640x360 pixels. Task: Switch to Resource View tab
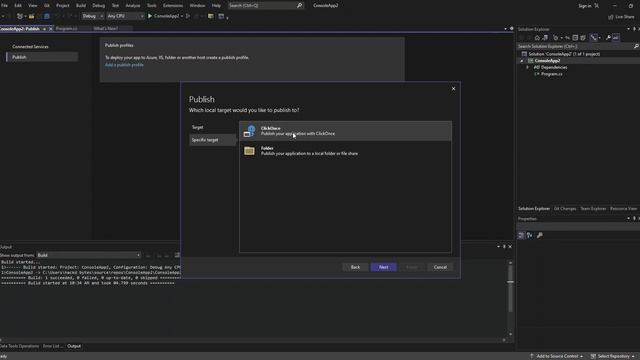click(623, 209)
